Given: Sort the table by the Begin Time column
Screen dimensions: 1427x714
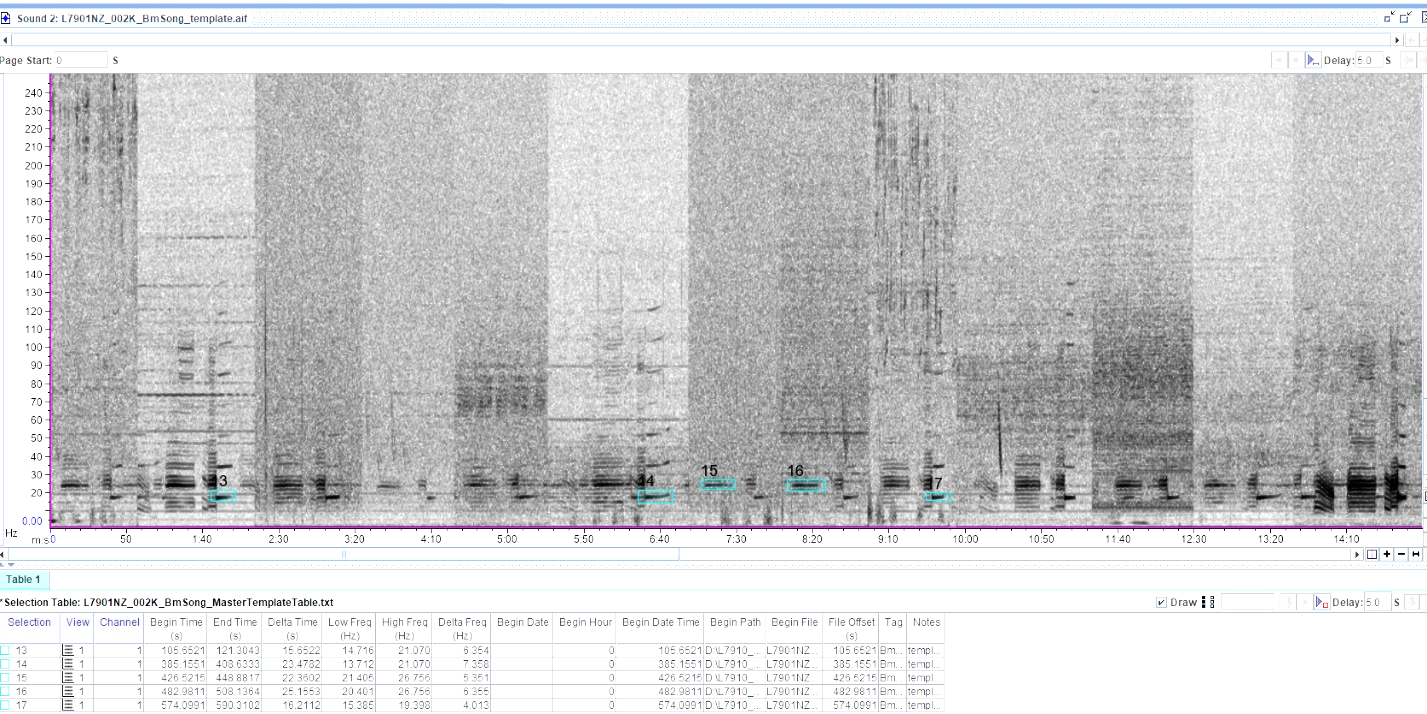Looking at the screenshot, I should tap(176, 622).
